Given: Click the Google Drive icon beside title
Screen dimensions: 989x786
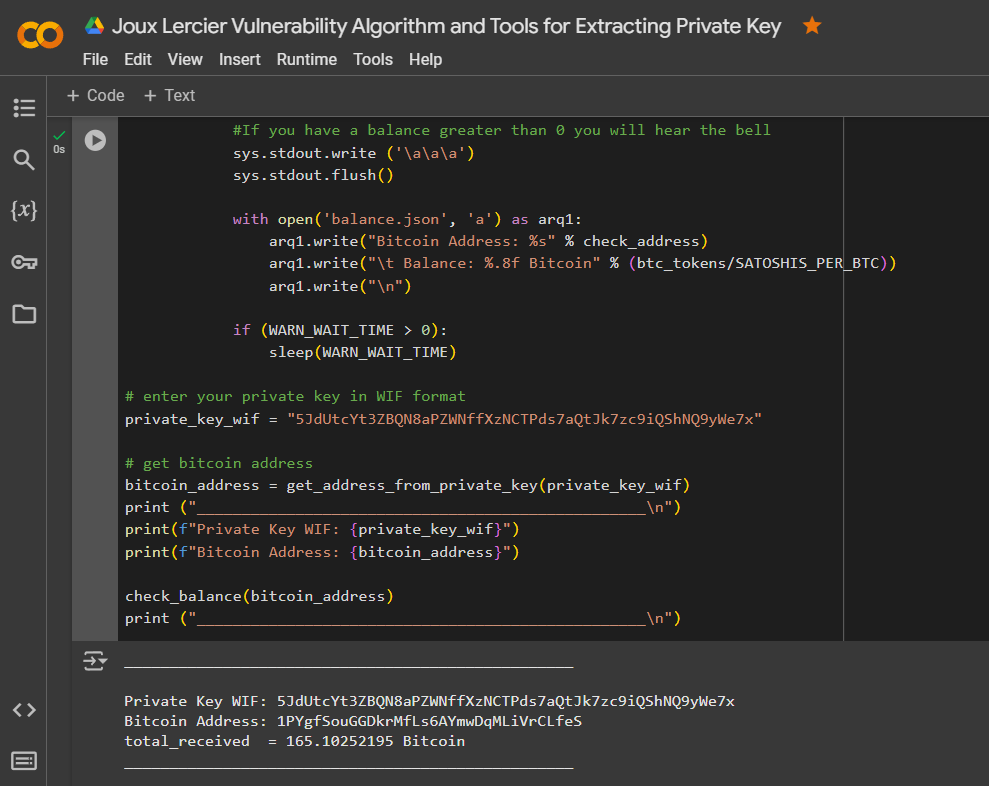Looking at the screenshot, I should click(95, 26).
